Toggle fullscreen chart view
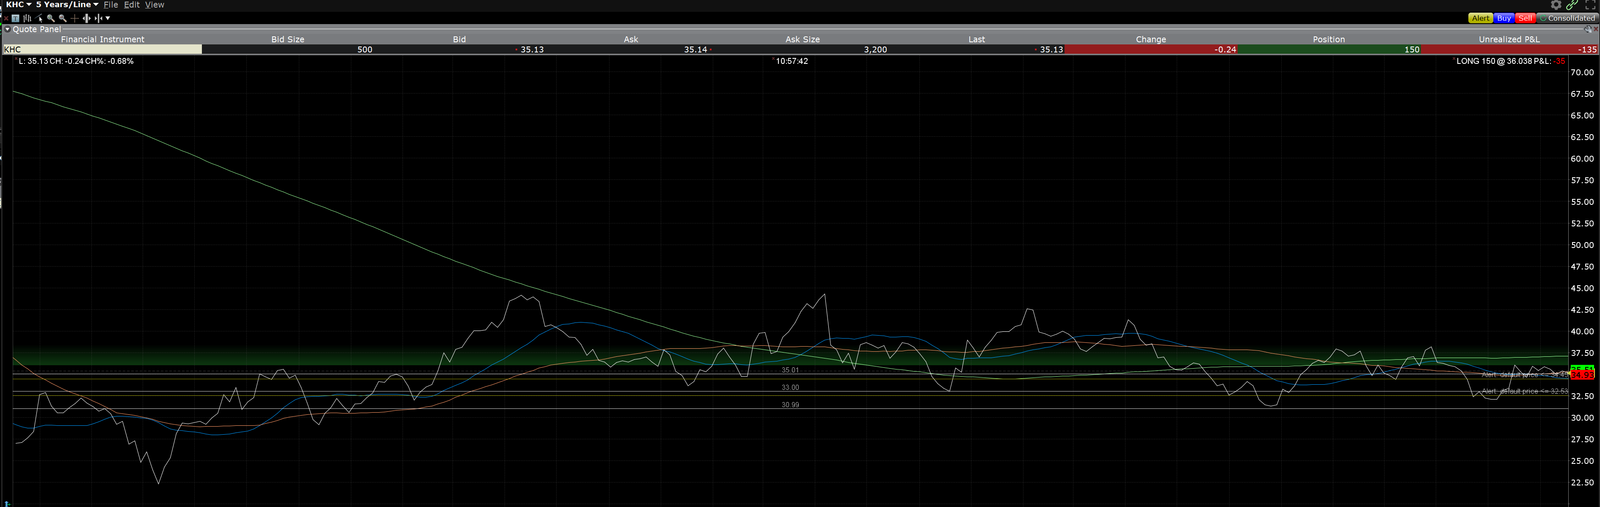 point(1590,5)
